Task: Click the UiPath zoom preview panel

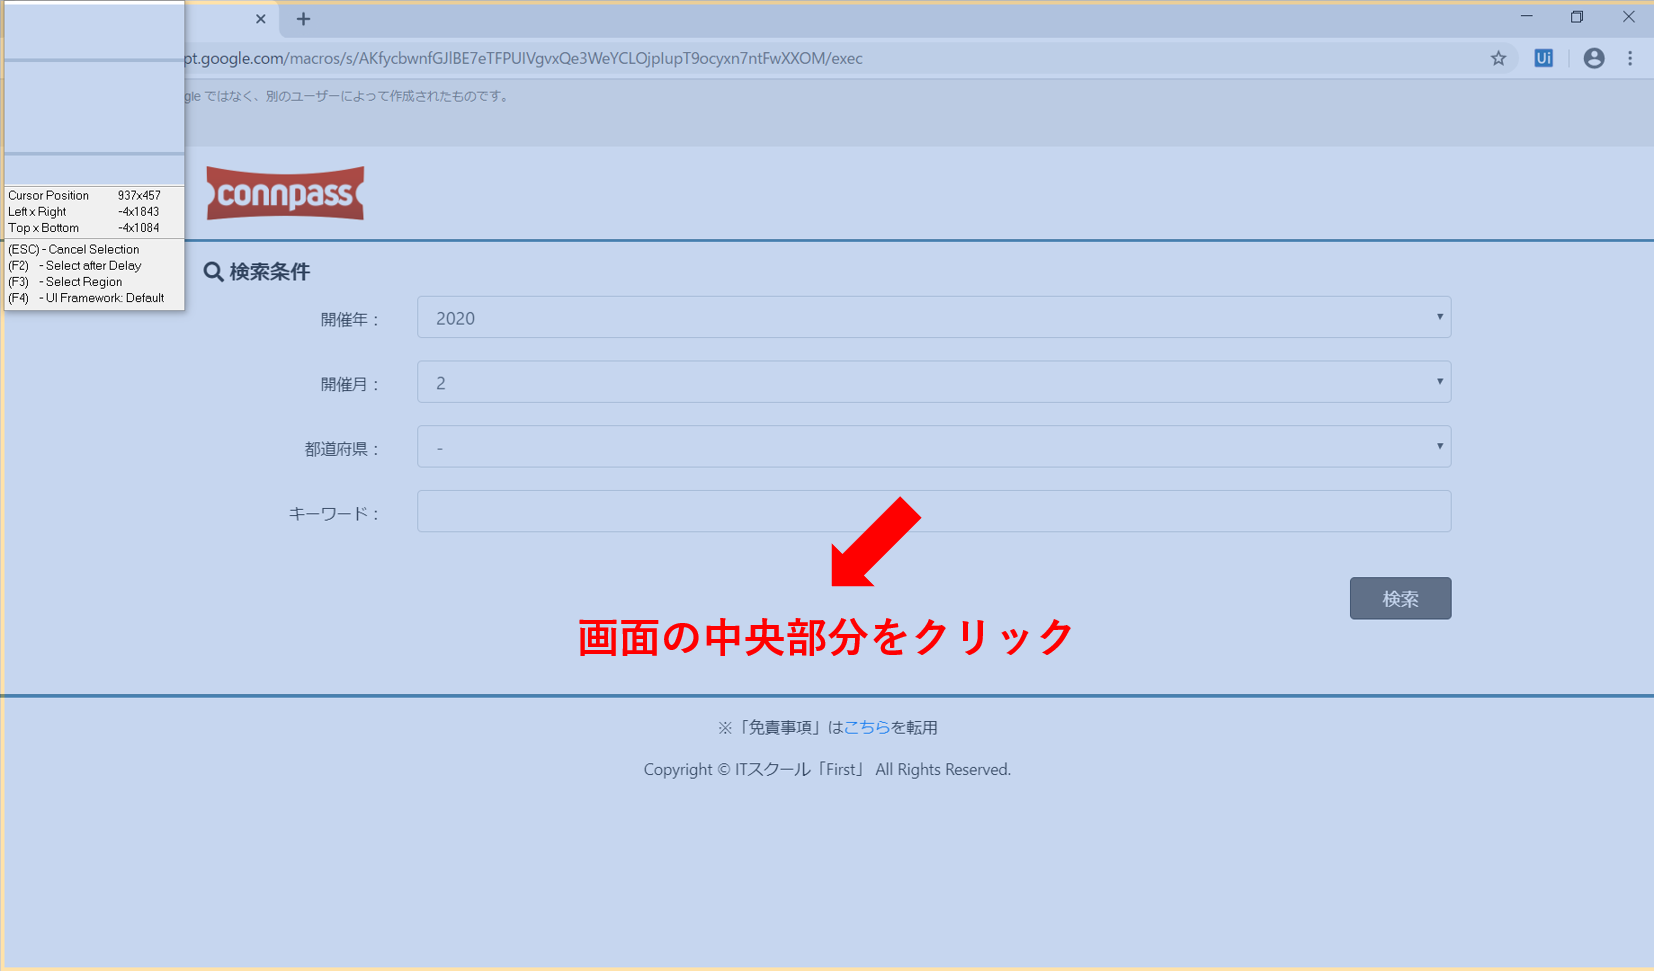Action: 94,93
